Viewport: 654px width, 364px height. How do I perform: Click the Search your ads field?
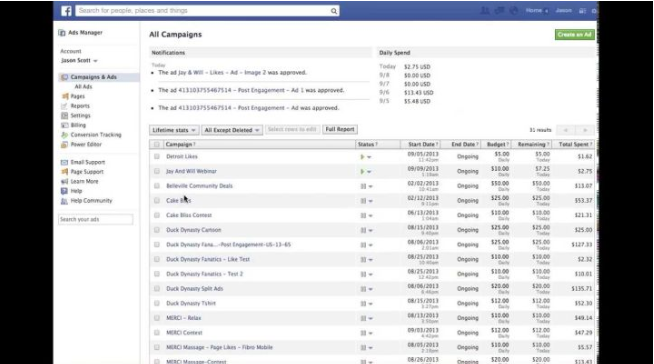pos(96,219)
